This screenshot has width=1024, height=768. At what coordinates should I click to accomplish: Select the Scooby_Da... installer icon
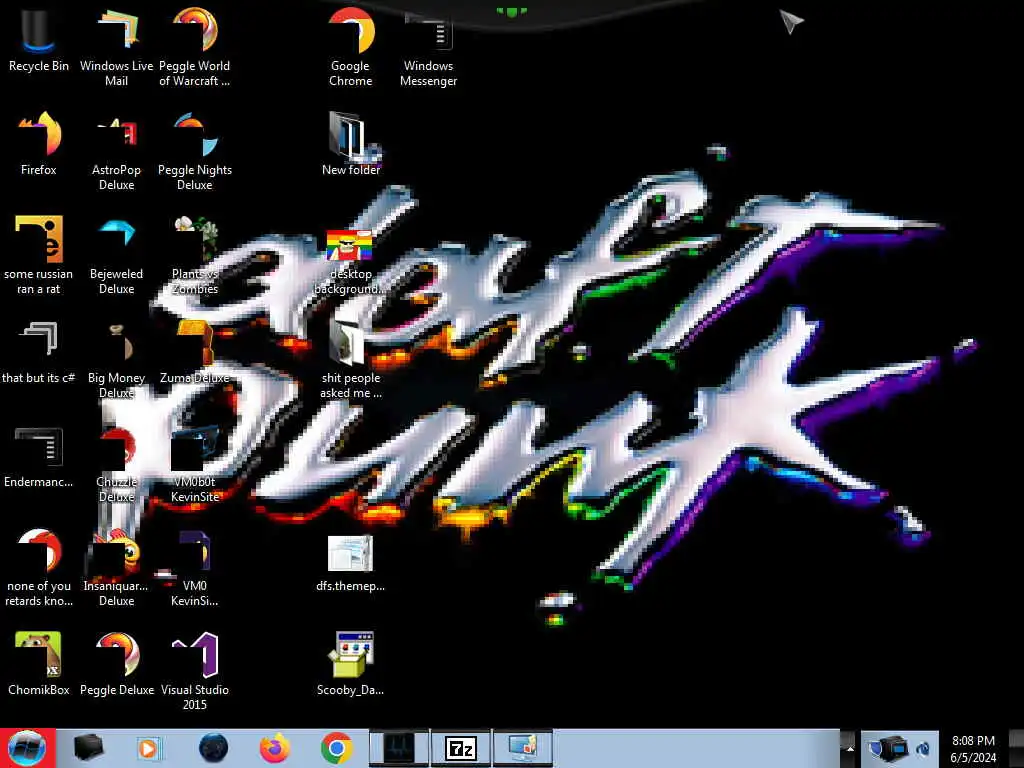351,663
